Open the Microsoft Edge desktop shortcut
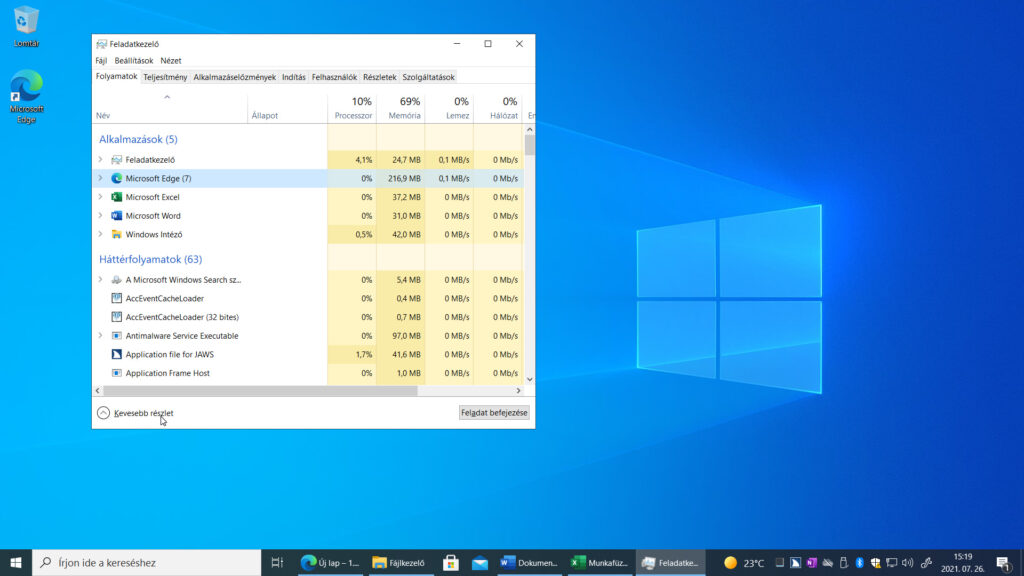Image resolution: width=1024 pixels, height=576 pixels. point(26,96)
